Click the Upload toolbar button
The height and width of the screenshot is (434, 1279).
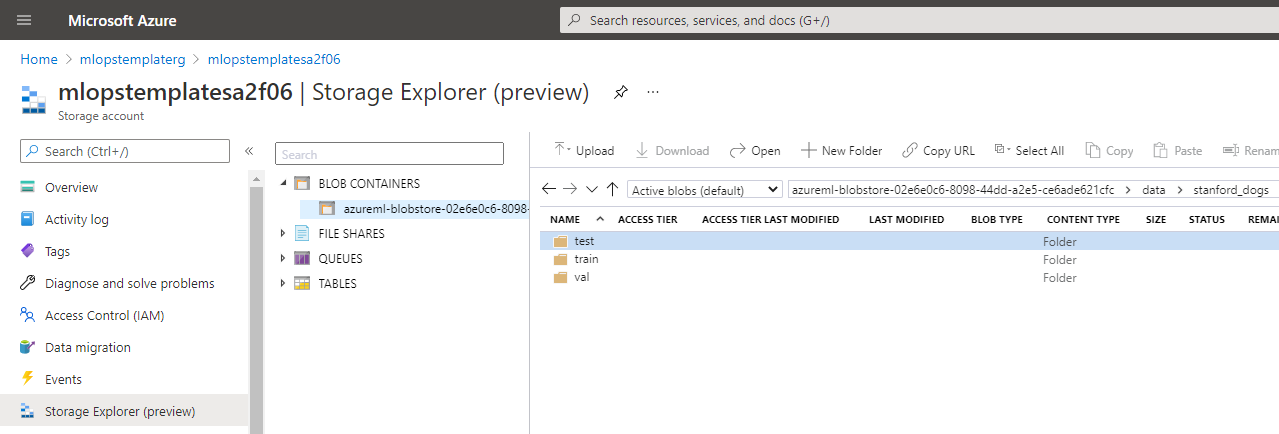(584, 150)
